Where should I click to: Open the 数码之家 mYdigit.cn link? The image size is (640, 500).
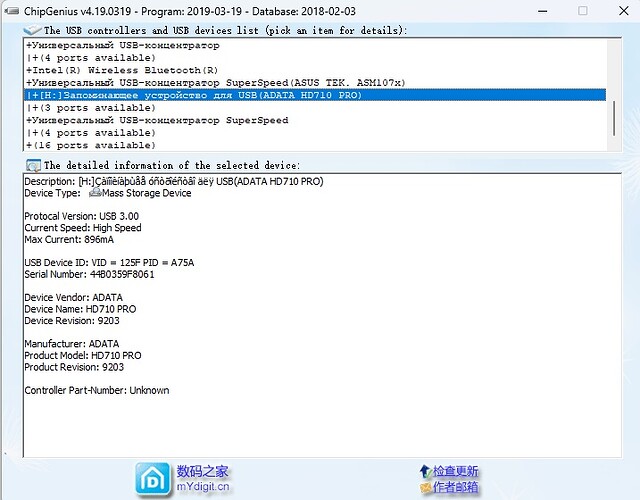(x=203, y=479)
